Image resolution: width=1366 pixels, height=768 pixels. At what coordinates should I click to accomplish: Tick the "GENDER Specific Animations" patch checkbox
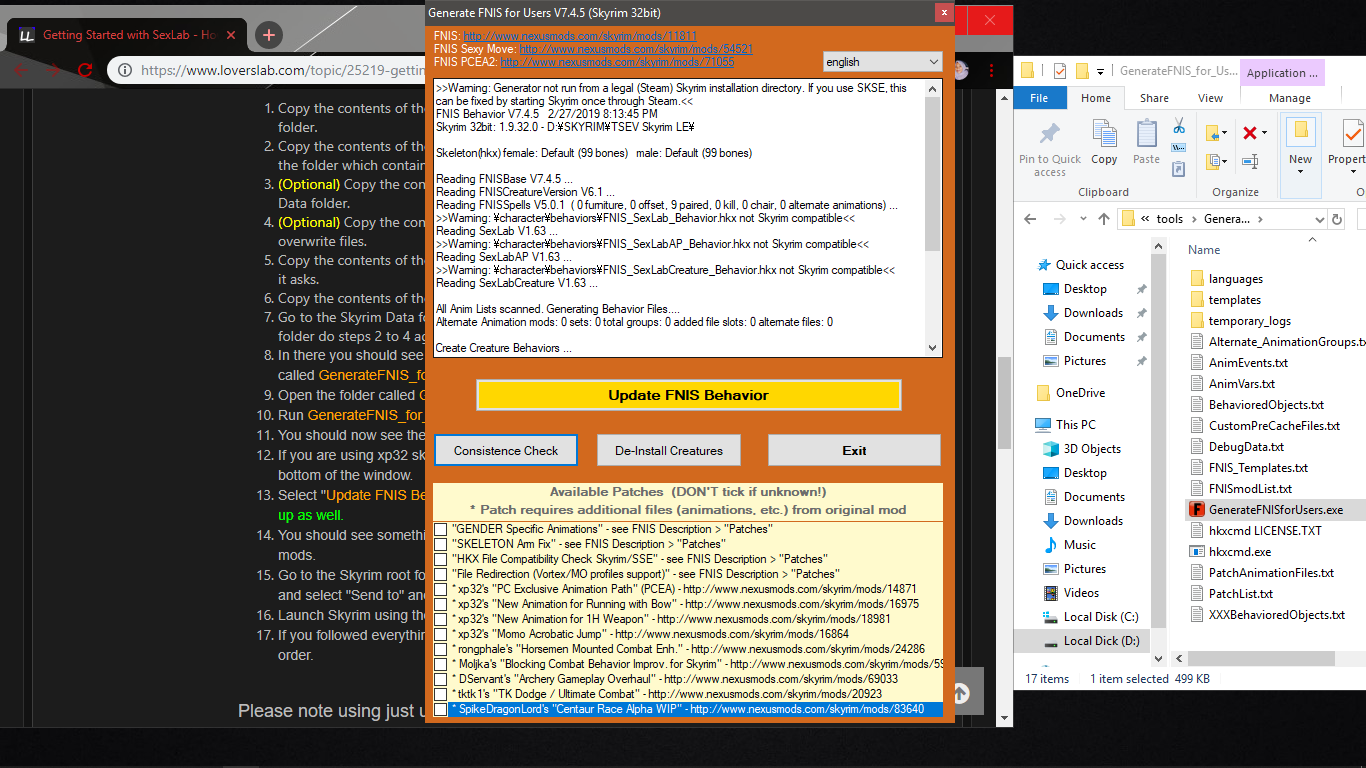440,529
